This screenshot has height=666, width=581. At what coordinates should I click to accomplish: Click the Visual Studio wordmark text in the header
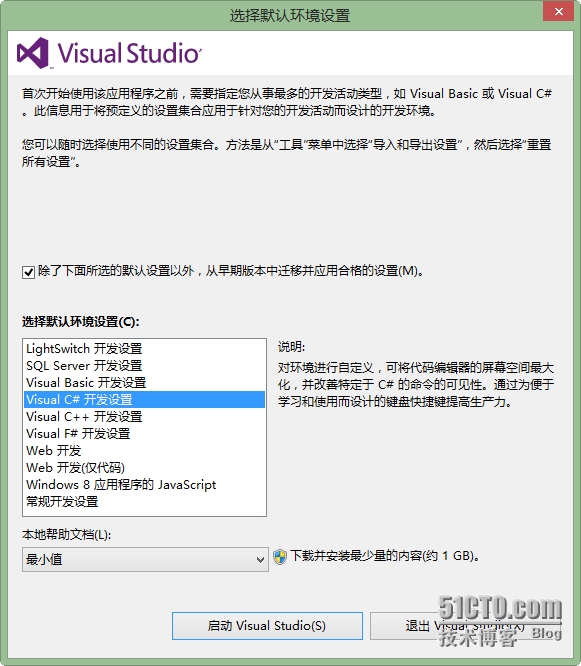pos(129,54)
